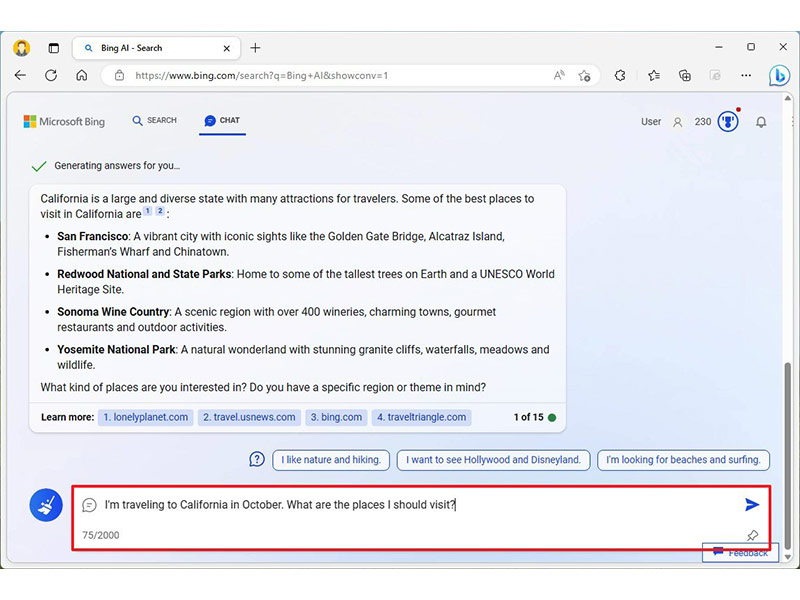The height and width of the screenshot is (600, 800).
Task: Choose 'I want to see Hollywood and Disneyland.'
Action: 493,460
